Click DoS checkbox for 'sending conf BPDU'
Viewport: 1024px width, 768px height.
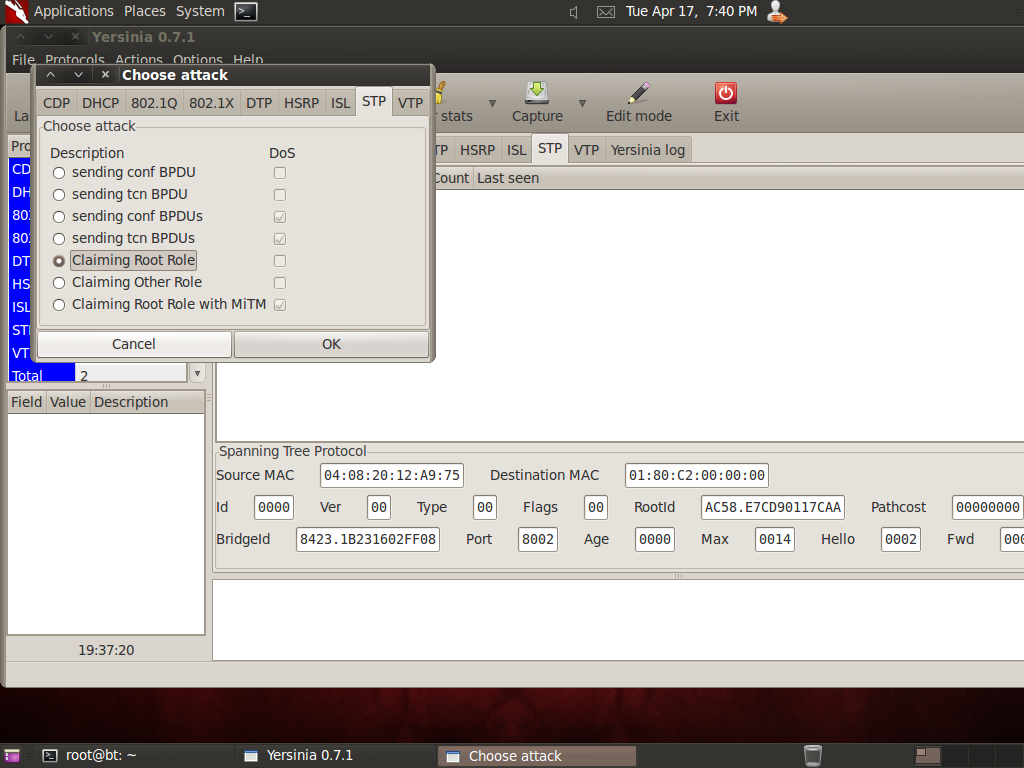(x=280, y=173)
